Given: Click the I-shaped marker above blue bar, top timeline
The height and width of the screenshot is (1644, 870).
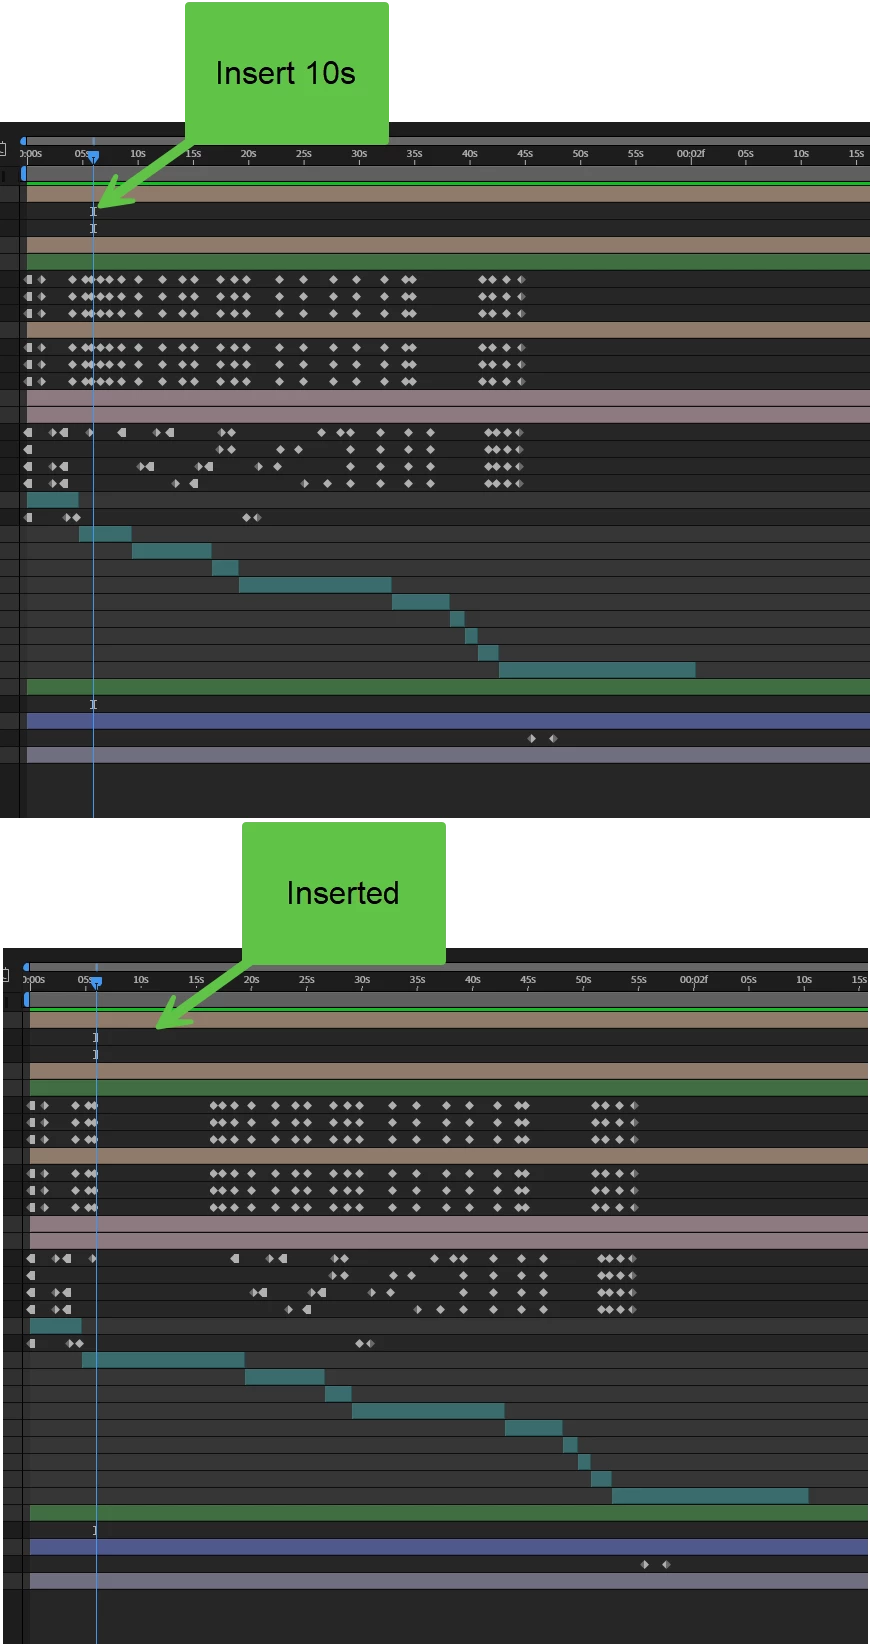Looking at the screenshot, I should (x=93, y=705).
